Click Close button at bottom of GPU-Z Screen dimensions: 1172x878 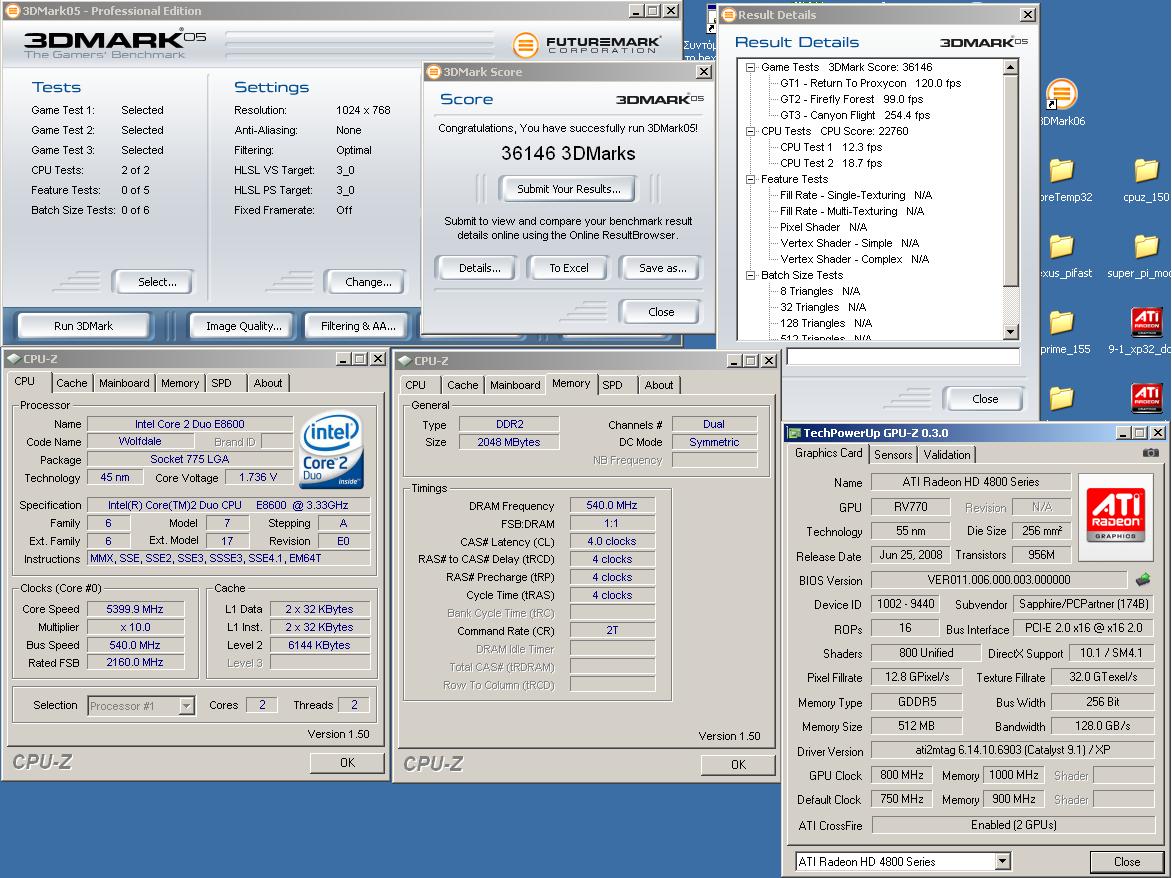(1126, 862)
